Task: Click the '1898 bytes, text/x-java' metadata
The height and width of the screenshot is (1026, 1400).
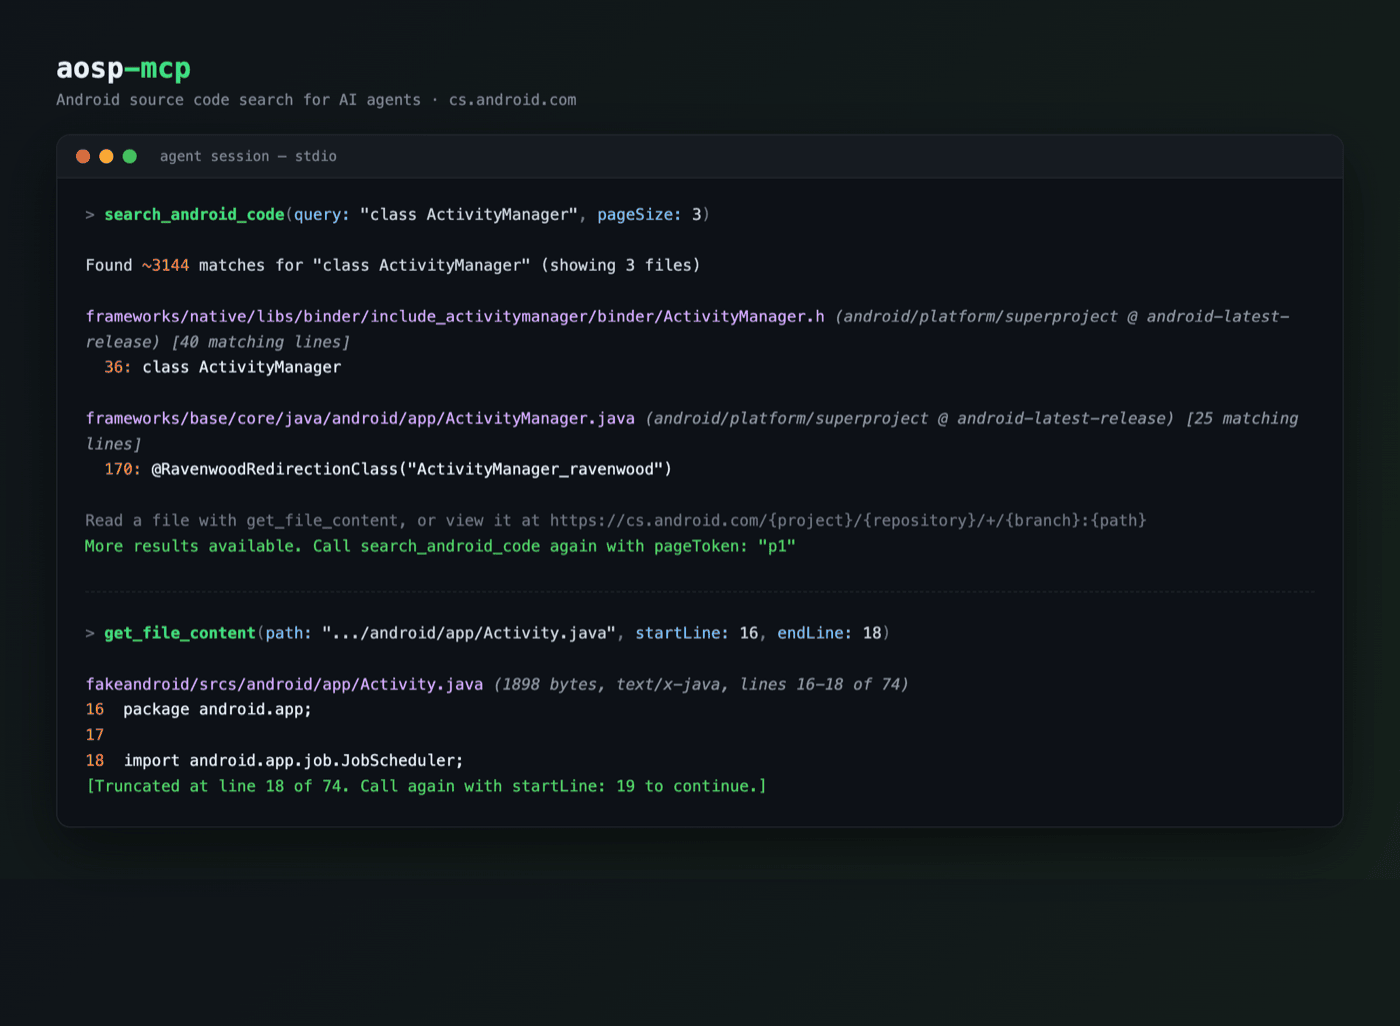Action: pyautogui.click(x=614, y=685)
